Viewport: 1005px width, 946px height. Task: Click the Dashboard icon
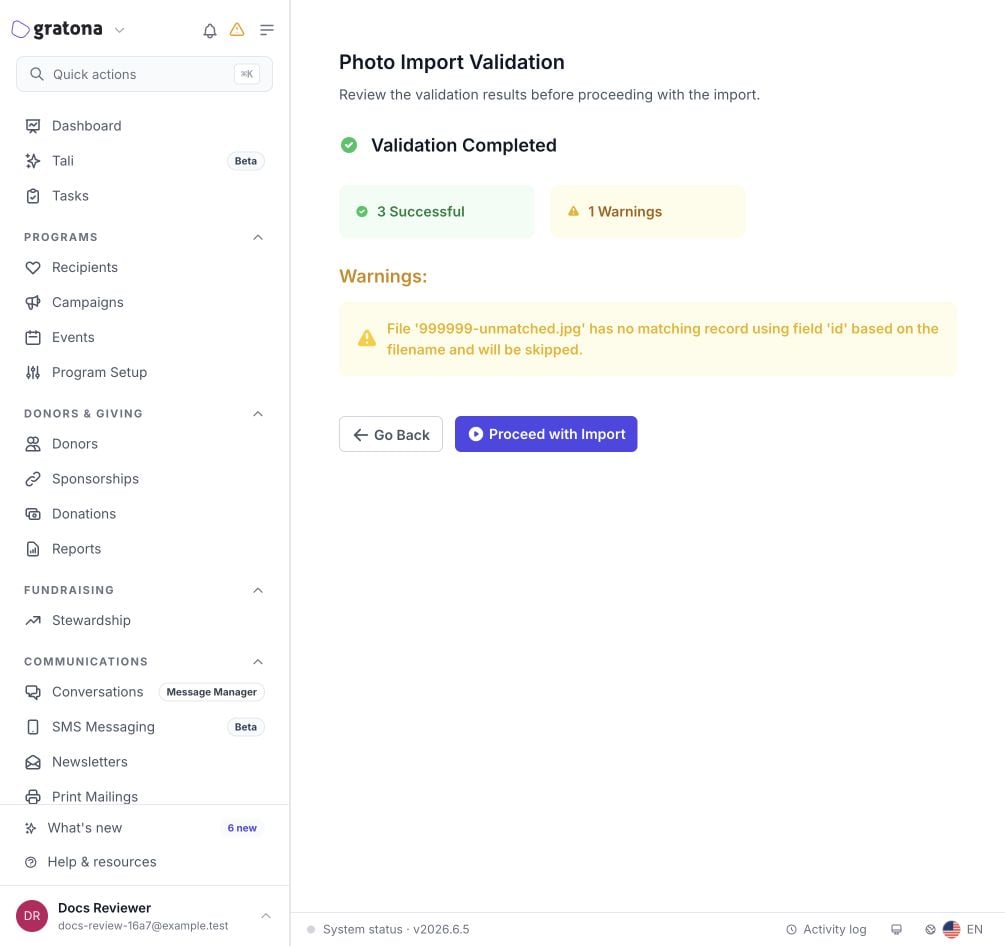[x=33, y=126]
